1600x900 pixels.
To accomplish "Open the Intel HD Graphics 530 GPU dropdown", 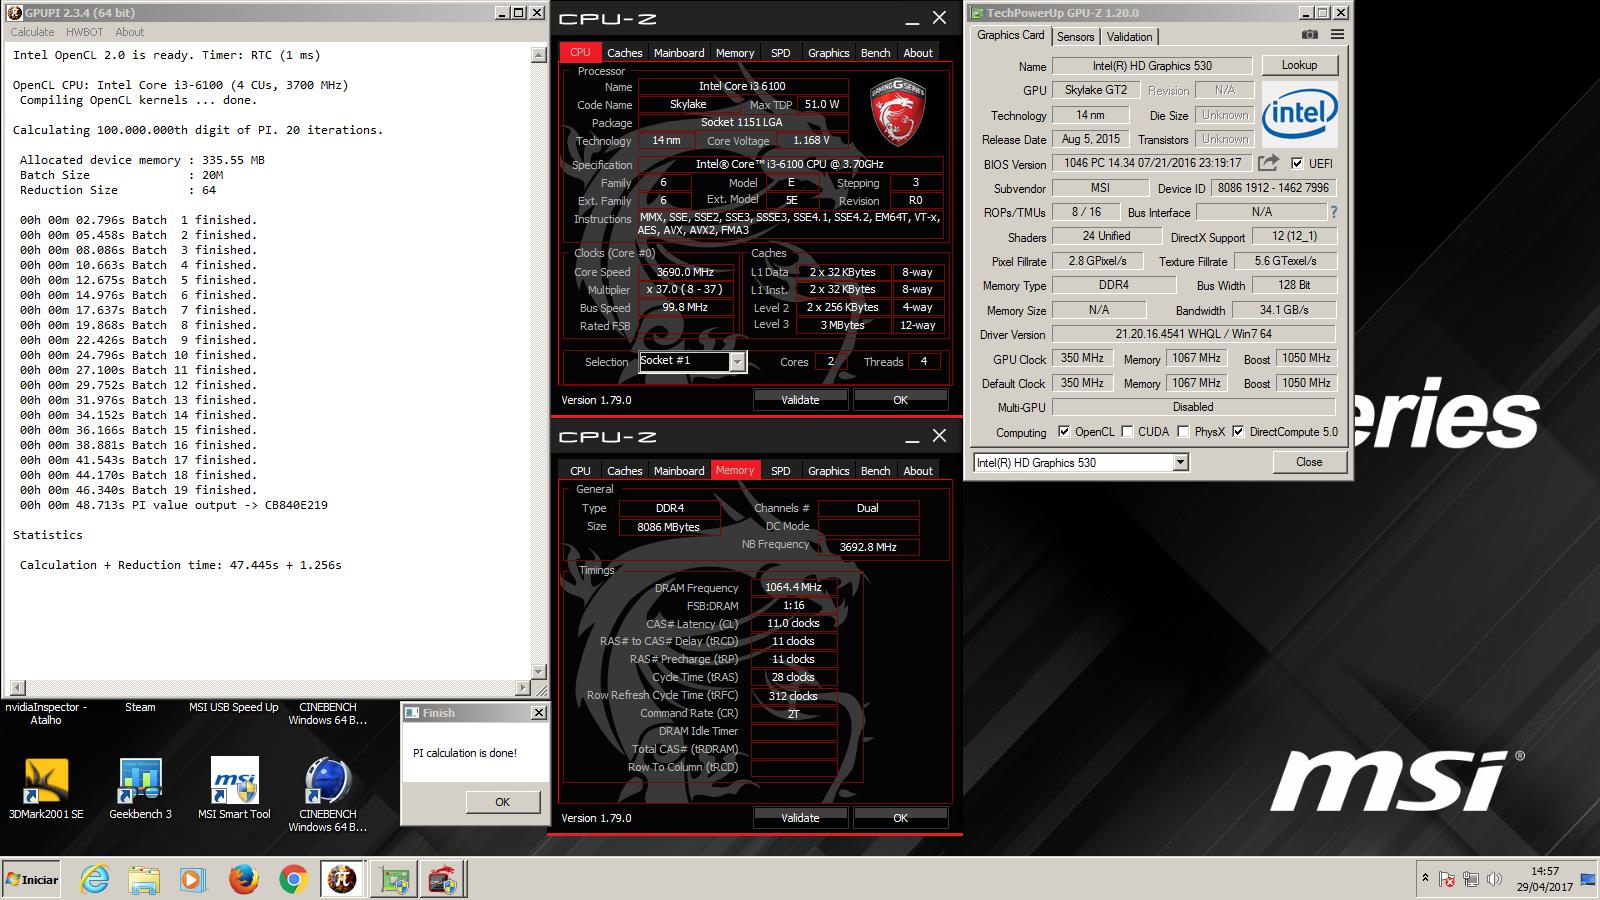I will [x=1180, y=462].
